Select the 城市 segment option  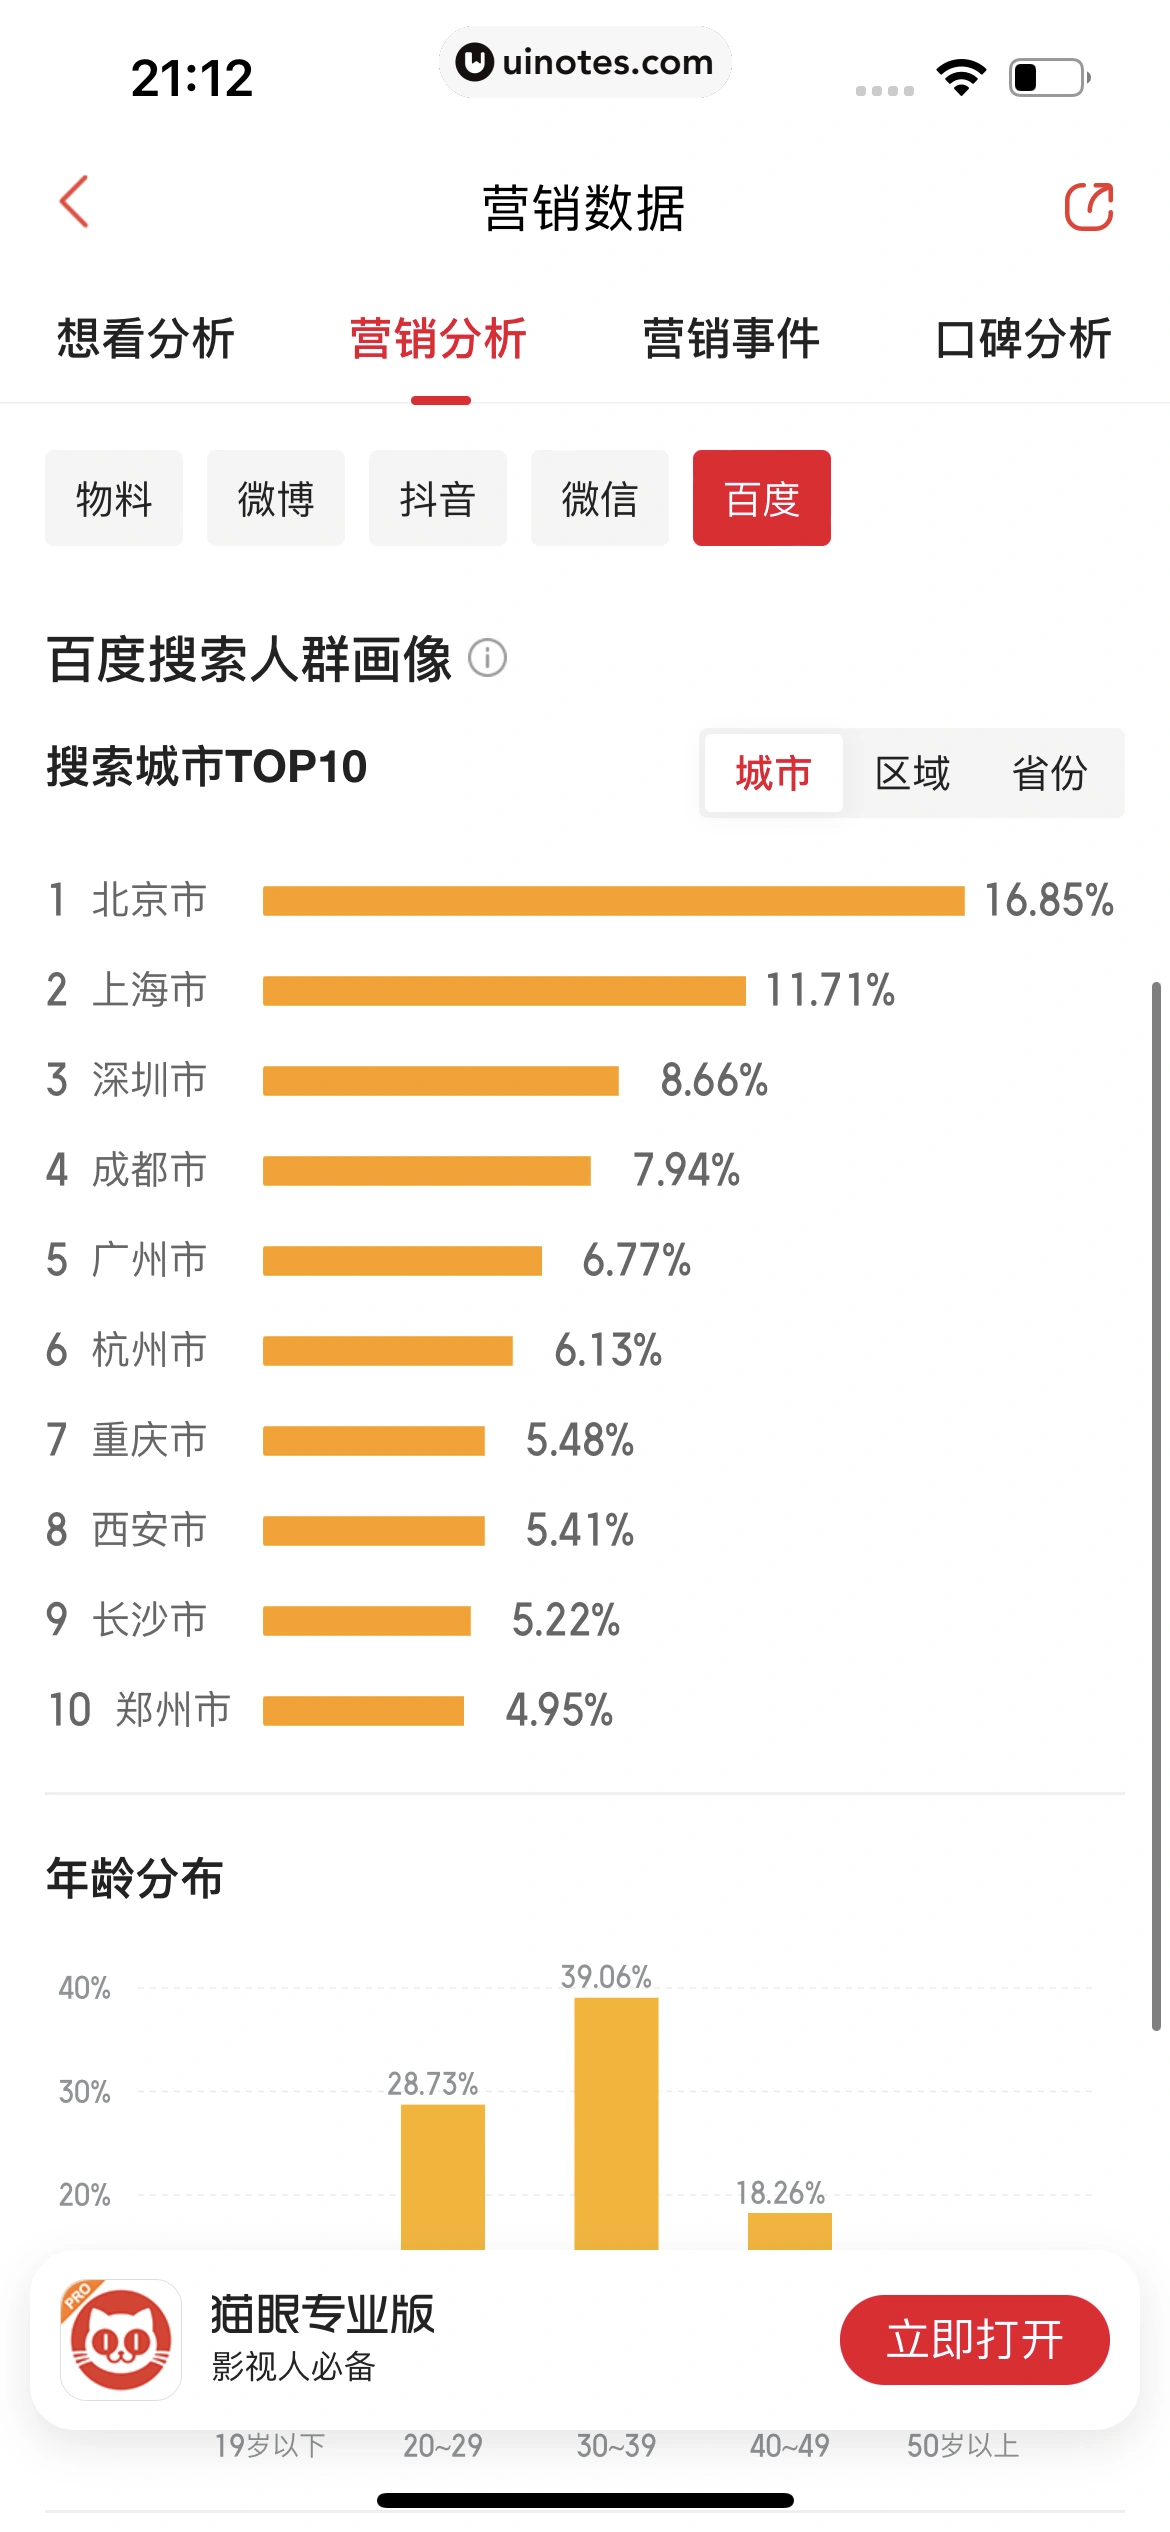tap(773, 773)
